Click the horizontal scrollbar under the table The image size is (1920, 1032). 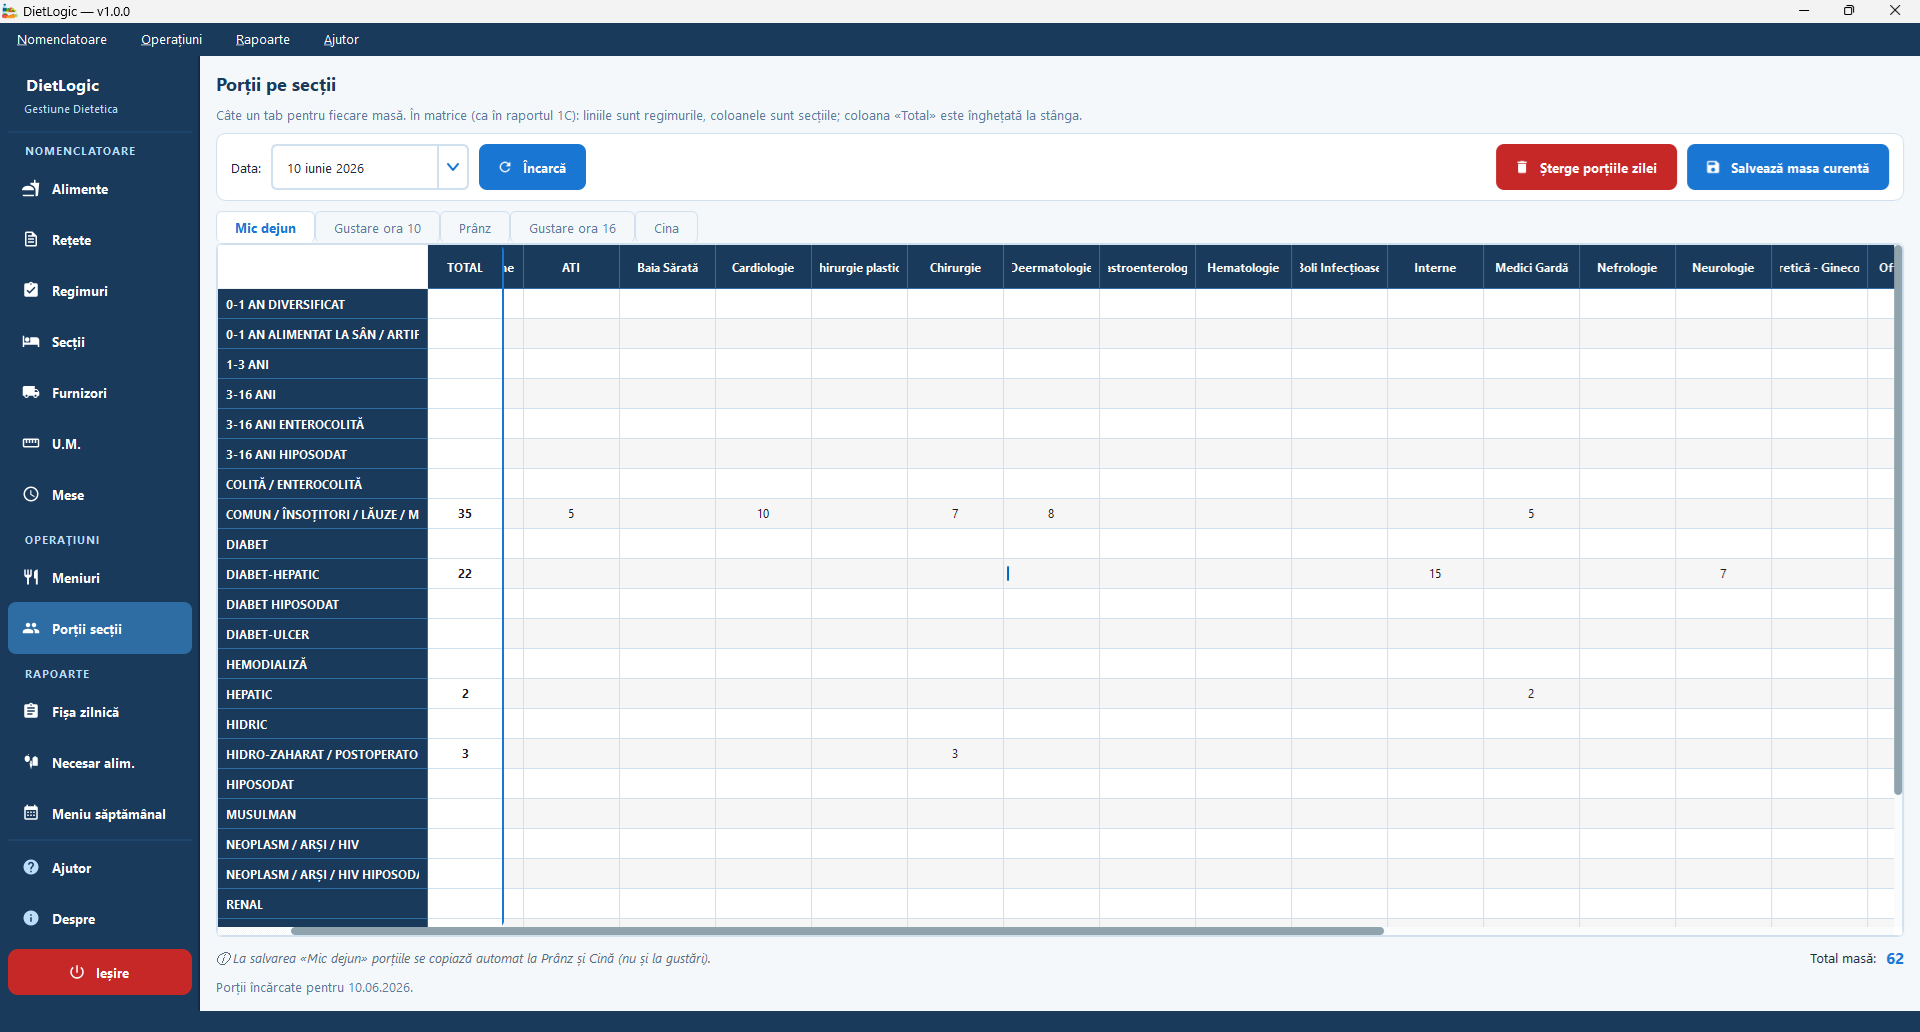837,931
